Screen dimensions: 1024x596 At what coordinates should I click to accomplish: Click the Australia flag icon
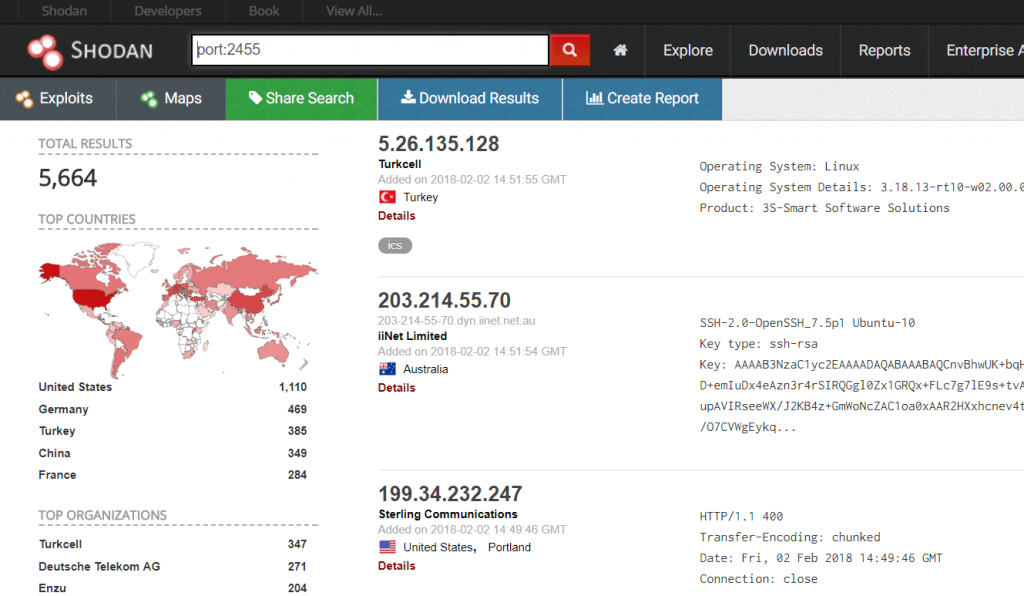387,369
